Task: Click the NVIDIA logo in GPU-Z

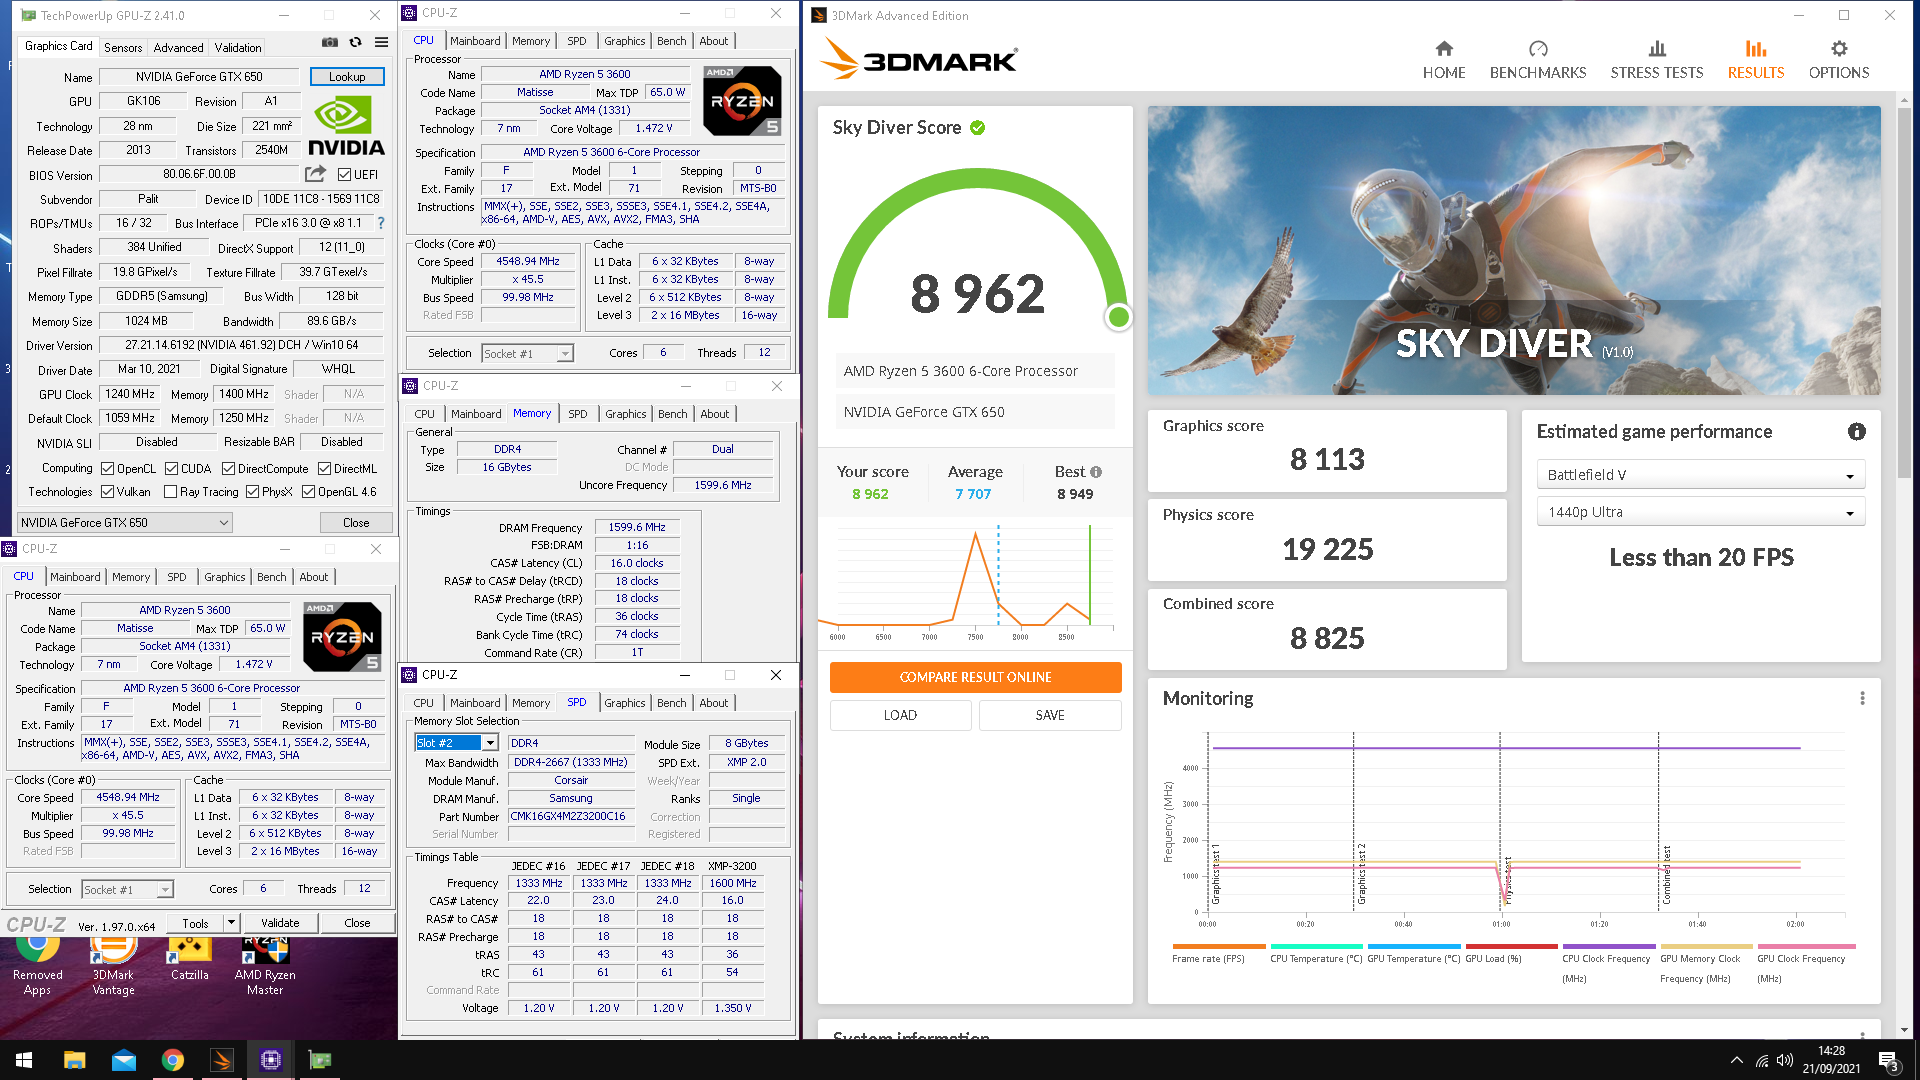Action: (346, 127)
